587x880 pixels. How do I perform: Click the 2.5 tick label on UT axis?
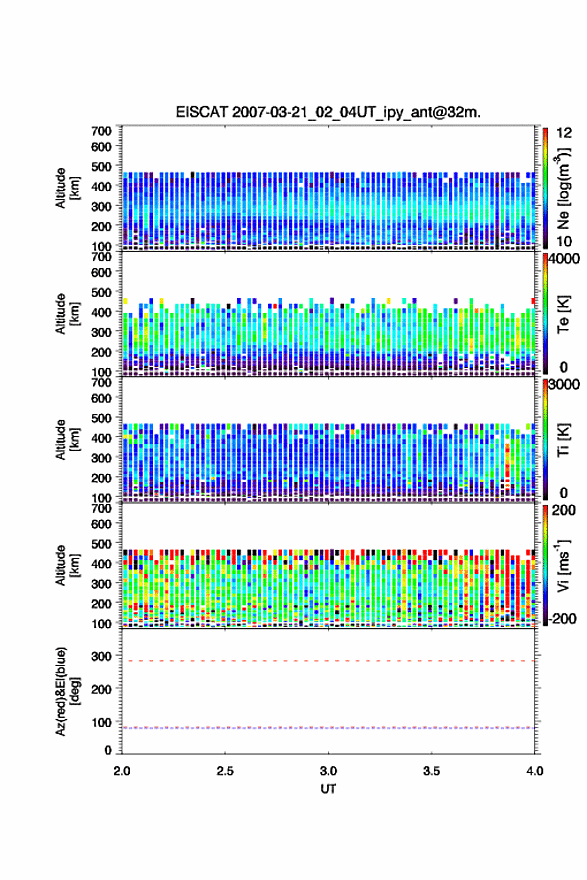coord(225,771)
